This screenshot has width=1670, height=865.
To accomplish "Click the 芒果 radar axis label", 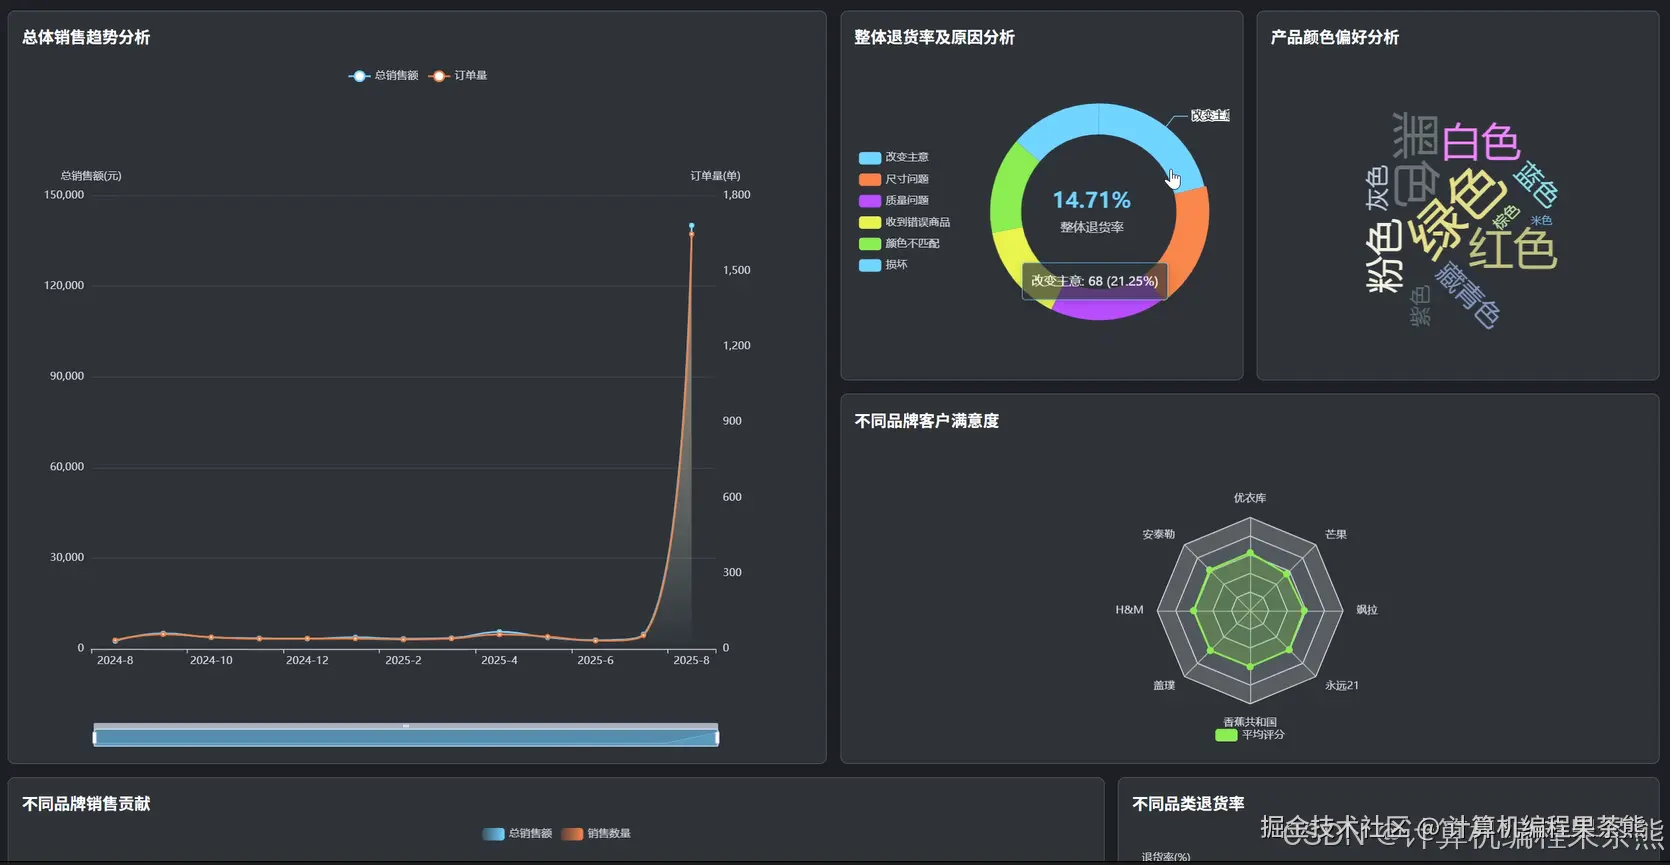I will click(1336, 535).
